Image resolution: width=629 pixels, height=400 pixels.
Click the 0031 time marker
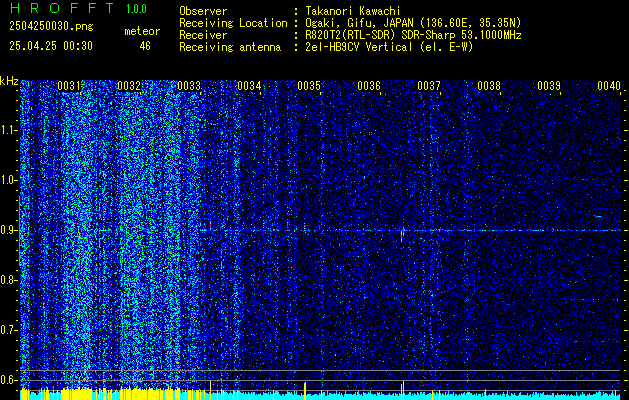69,86
